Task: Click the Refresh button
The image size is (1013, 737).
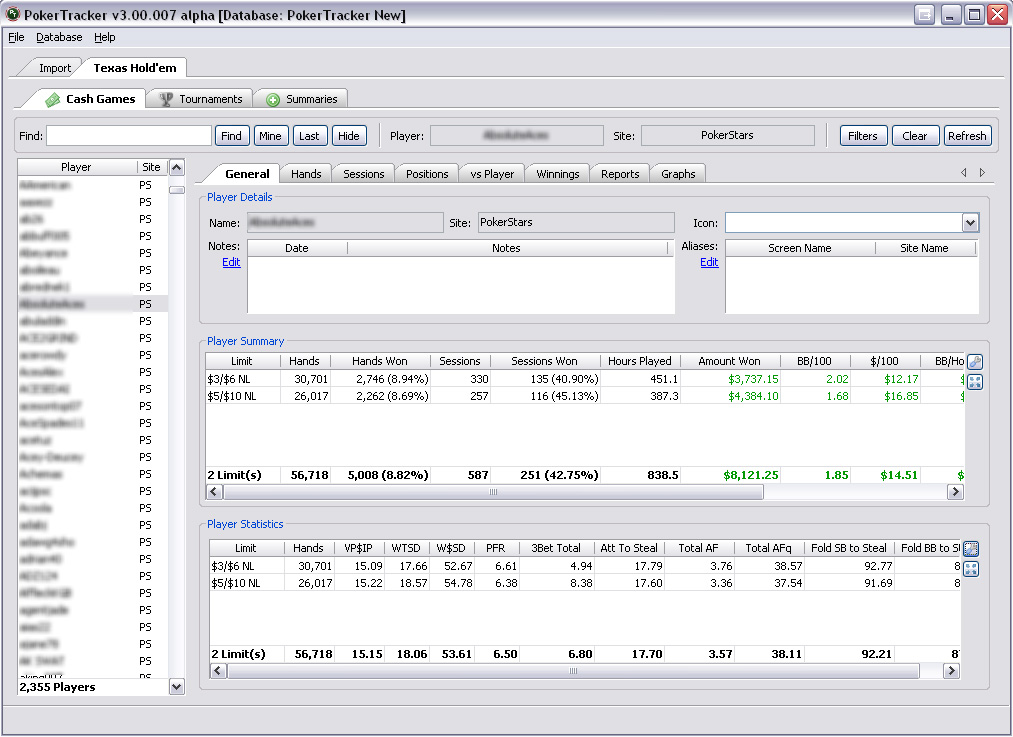Action: (967, 136)
